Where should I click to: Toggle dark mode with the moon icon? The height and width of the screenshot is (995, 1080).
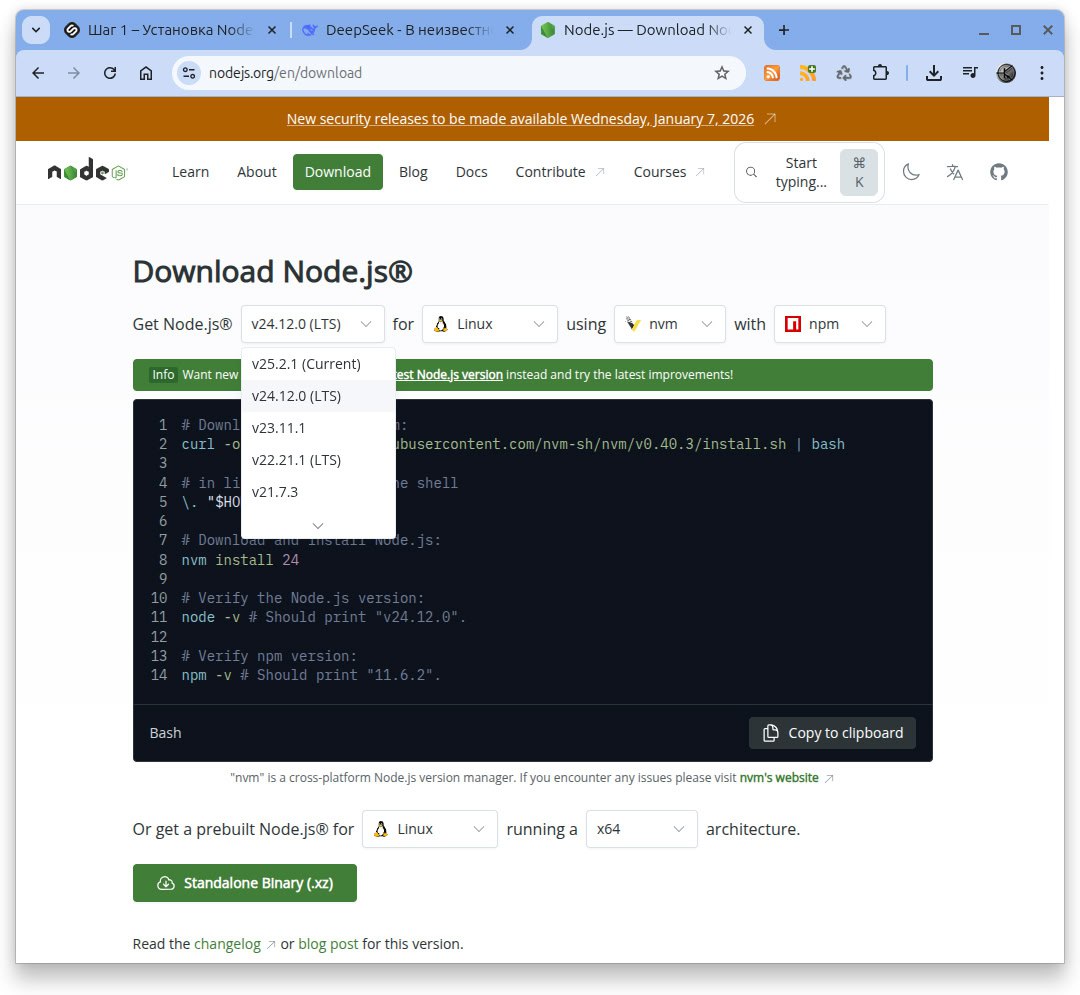click(911, 172)
